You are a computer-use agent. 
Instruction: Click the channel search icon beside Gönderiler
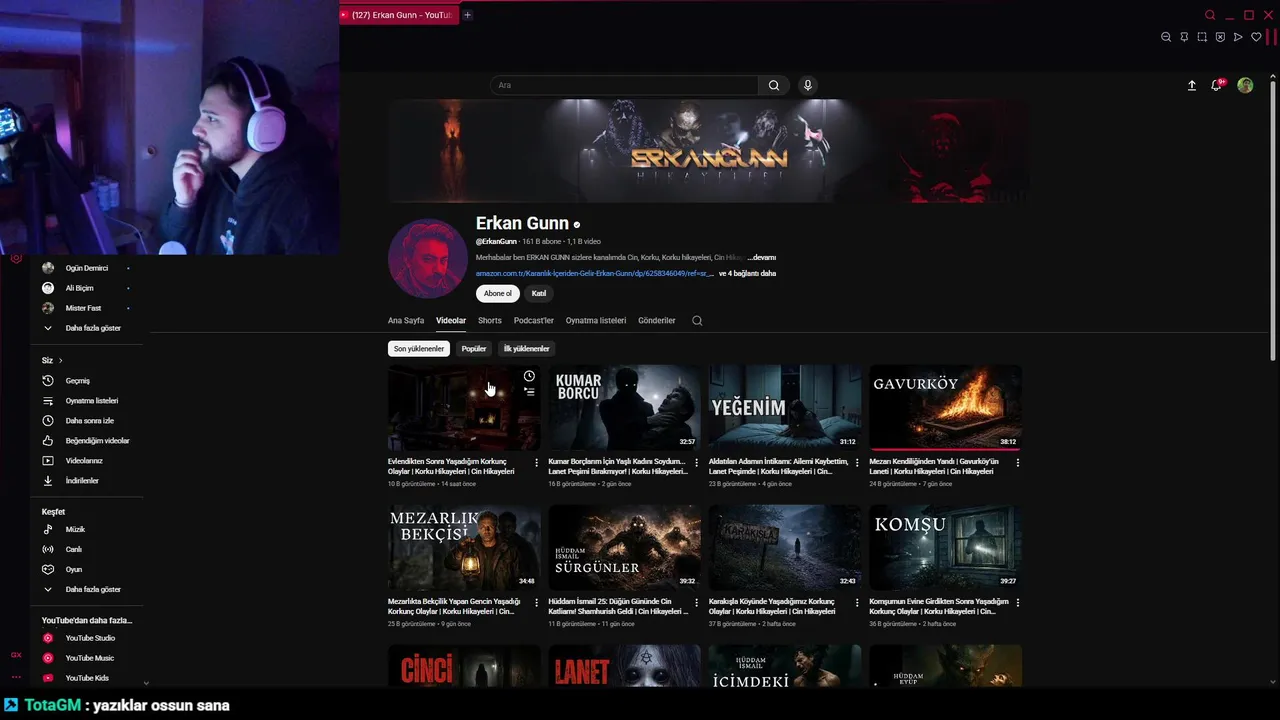pyautogui.click(x=697, y=321)
